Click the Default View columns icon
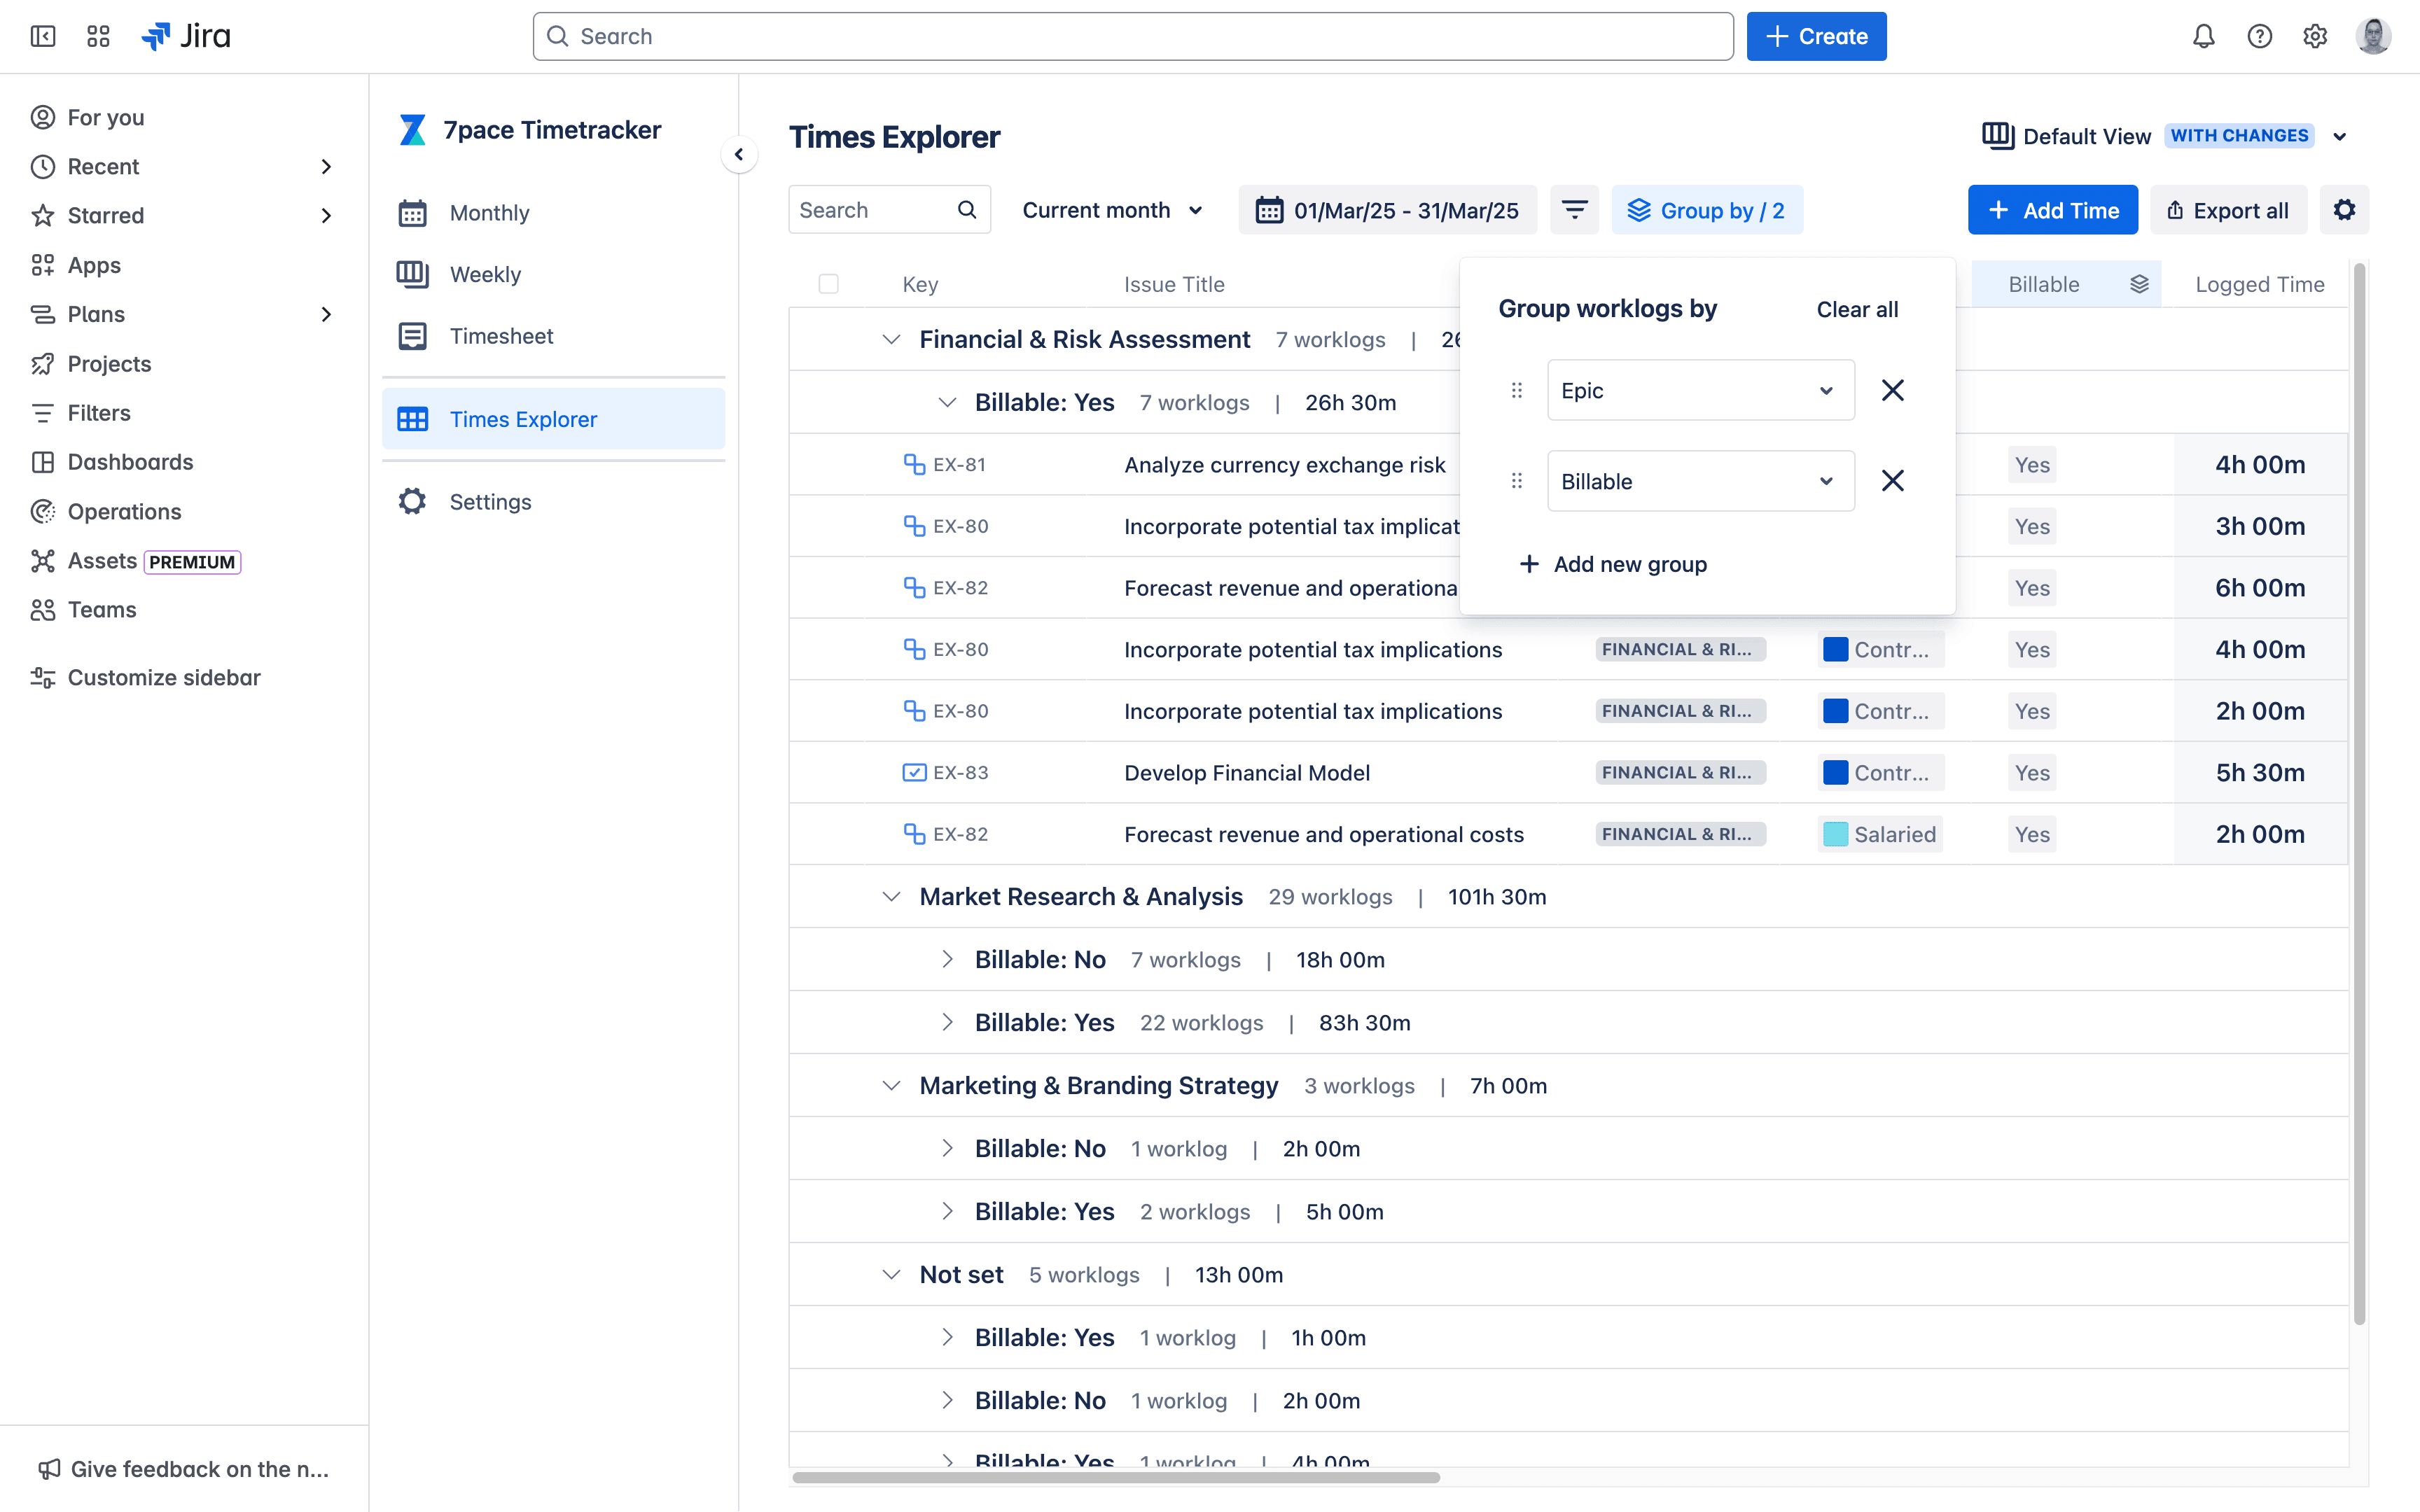The image size is (2420, 1512). point(1998,136)
